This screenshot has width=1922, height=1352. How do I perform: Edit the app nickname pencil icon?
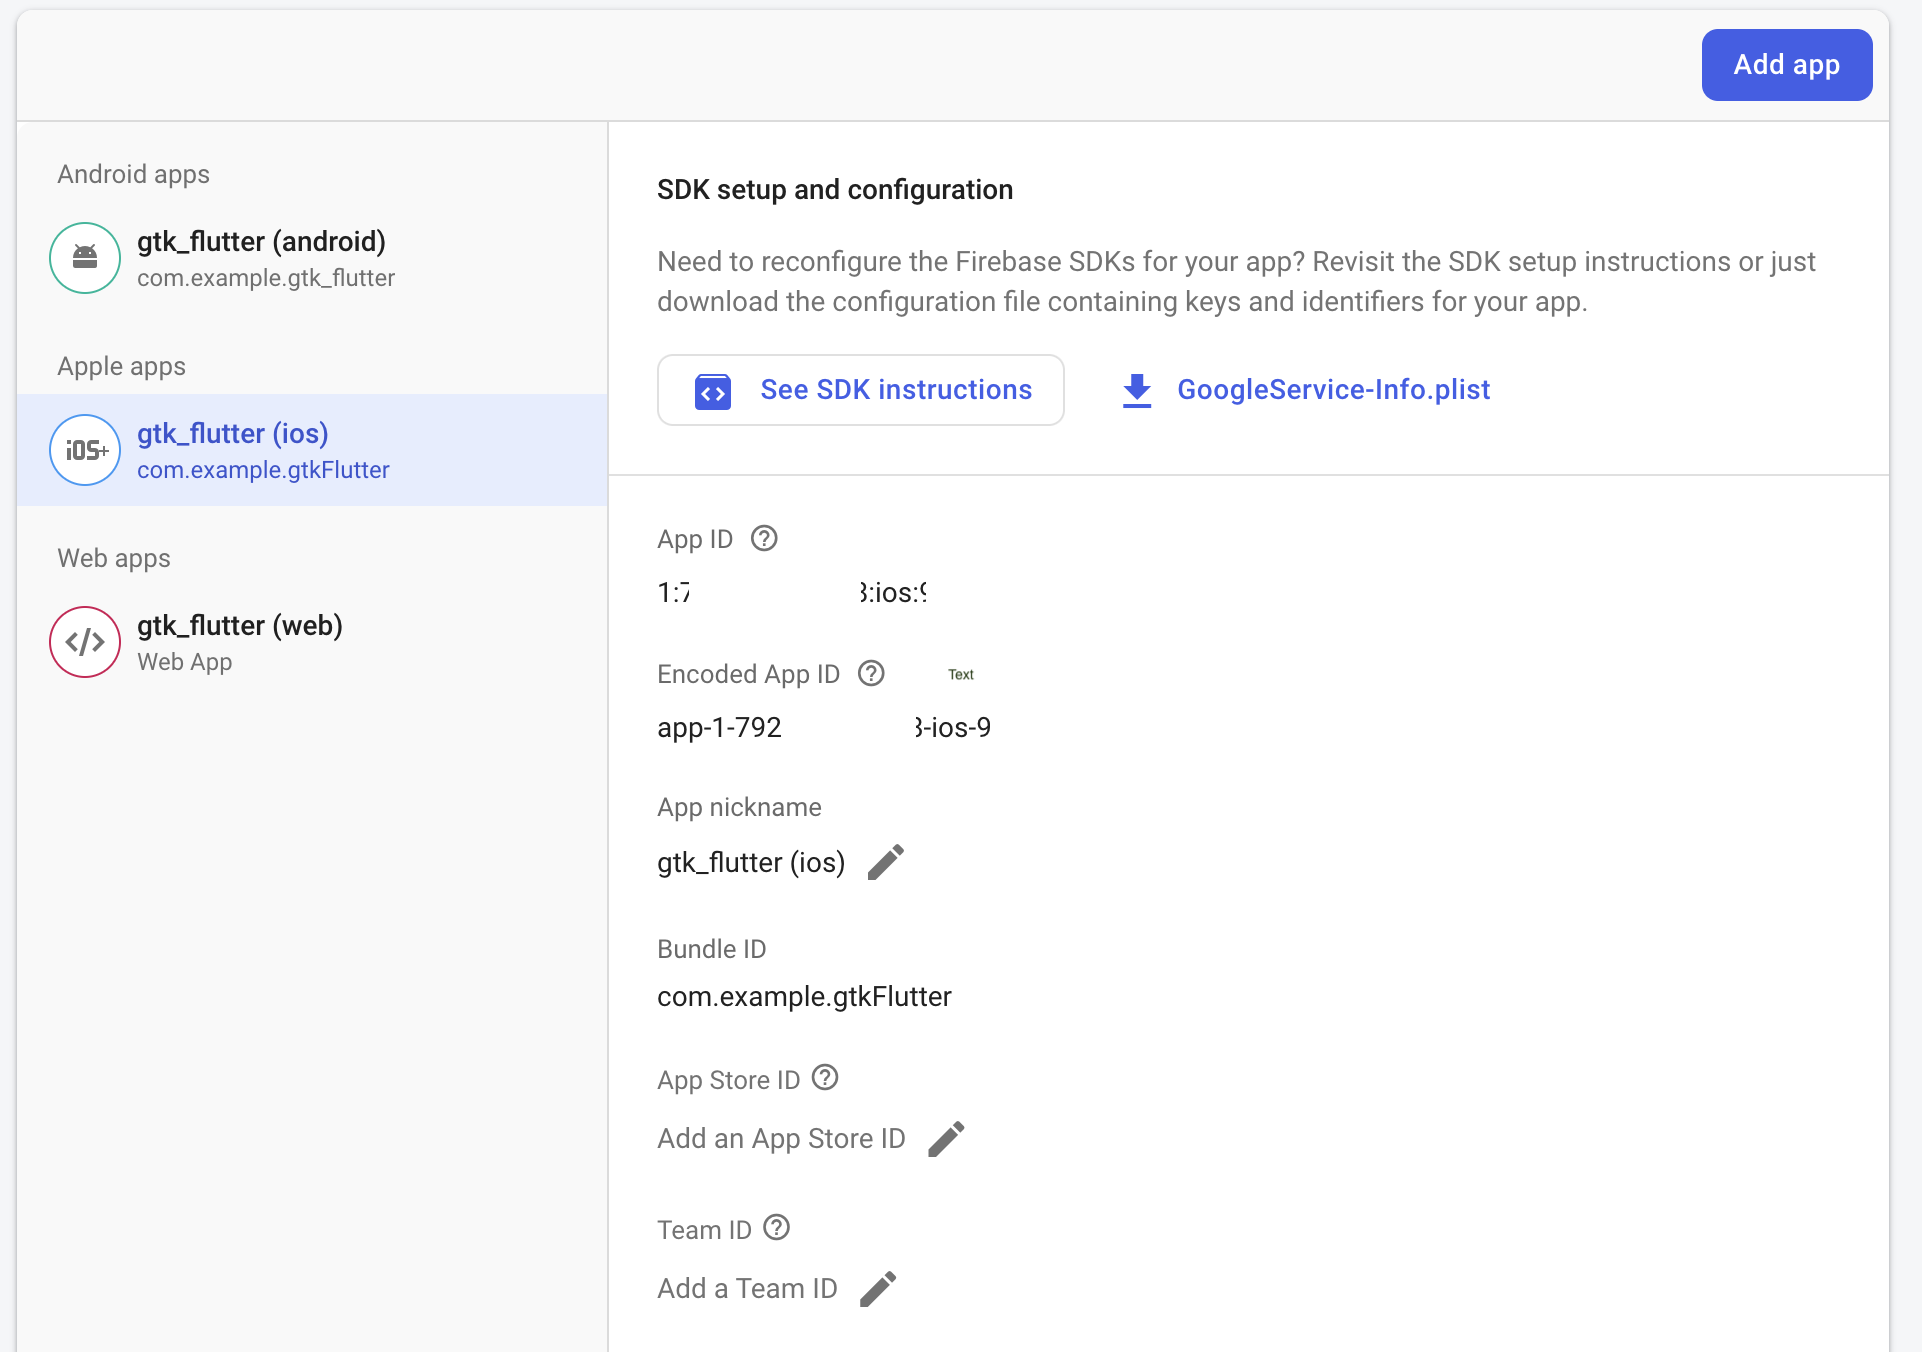[885, 862]
